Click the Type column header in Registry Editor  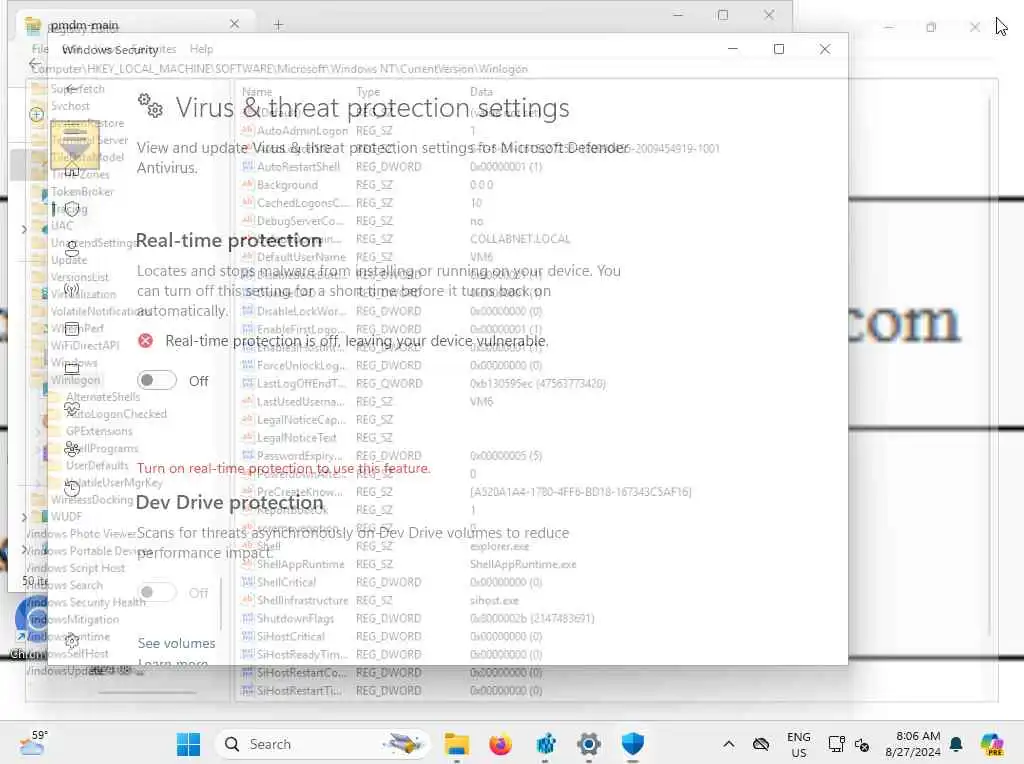pyautogui.click(x=368, y=92)
